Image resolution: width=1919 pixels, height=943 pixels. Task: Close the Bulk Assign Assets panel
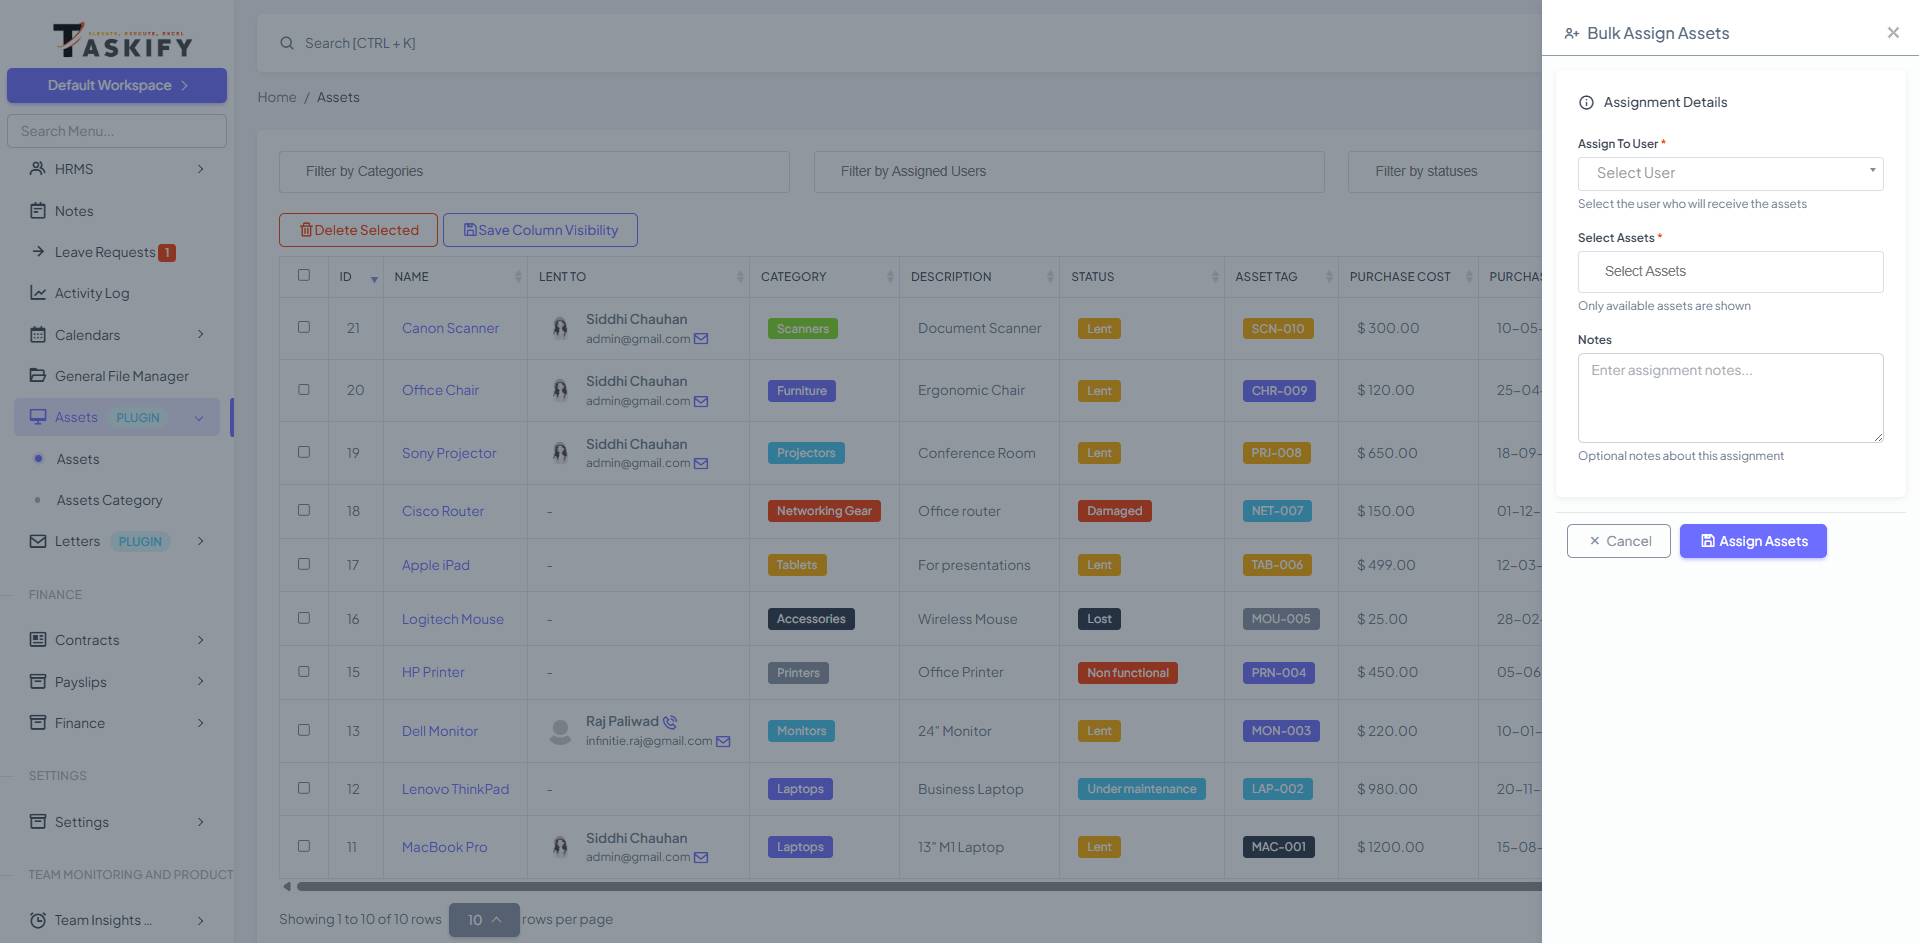click(x=1892, y=33)
